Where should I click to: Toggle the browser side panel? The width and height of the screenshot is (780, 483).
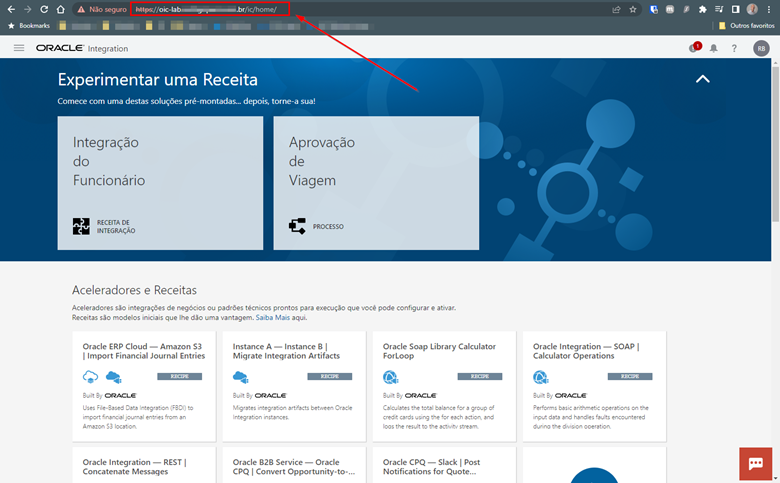point(735,9)
